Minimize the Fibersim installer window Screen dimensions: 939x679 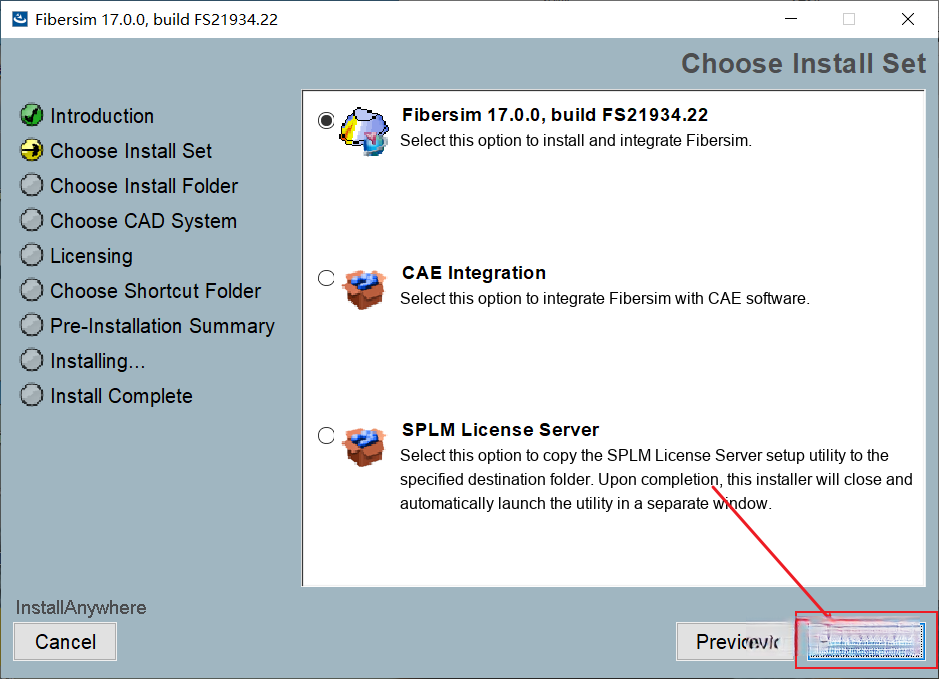click(x=791, y=19)
